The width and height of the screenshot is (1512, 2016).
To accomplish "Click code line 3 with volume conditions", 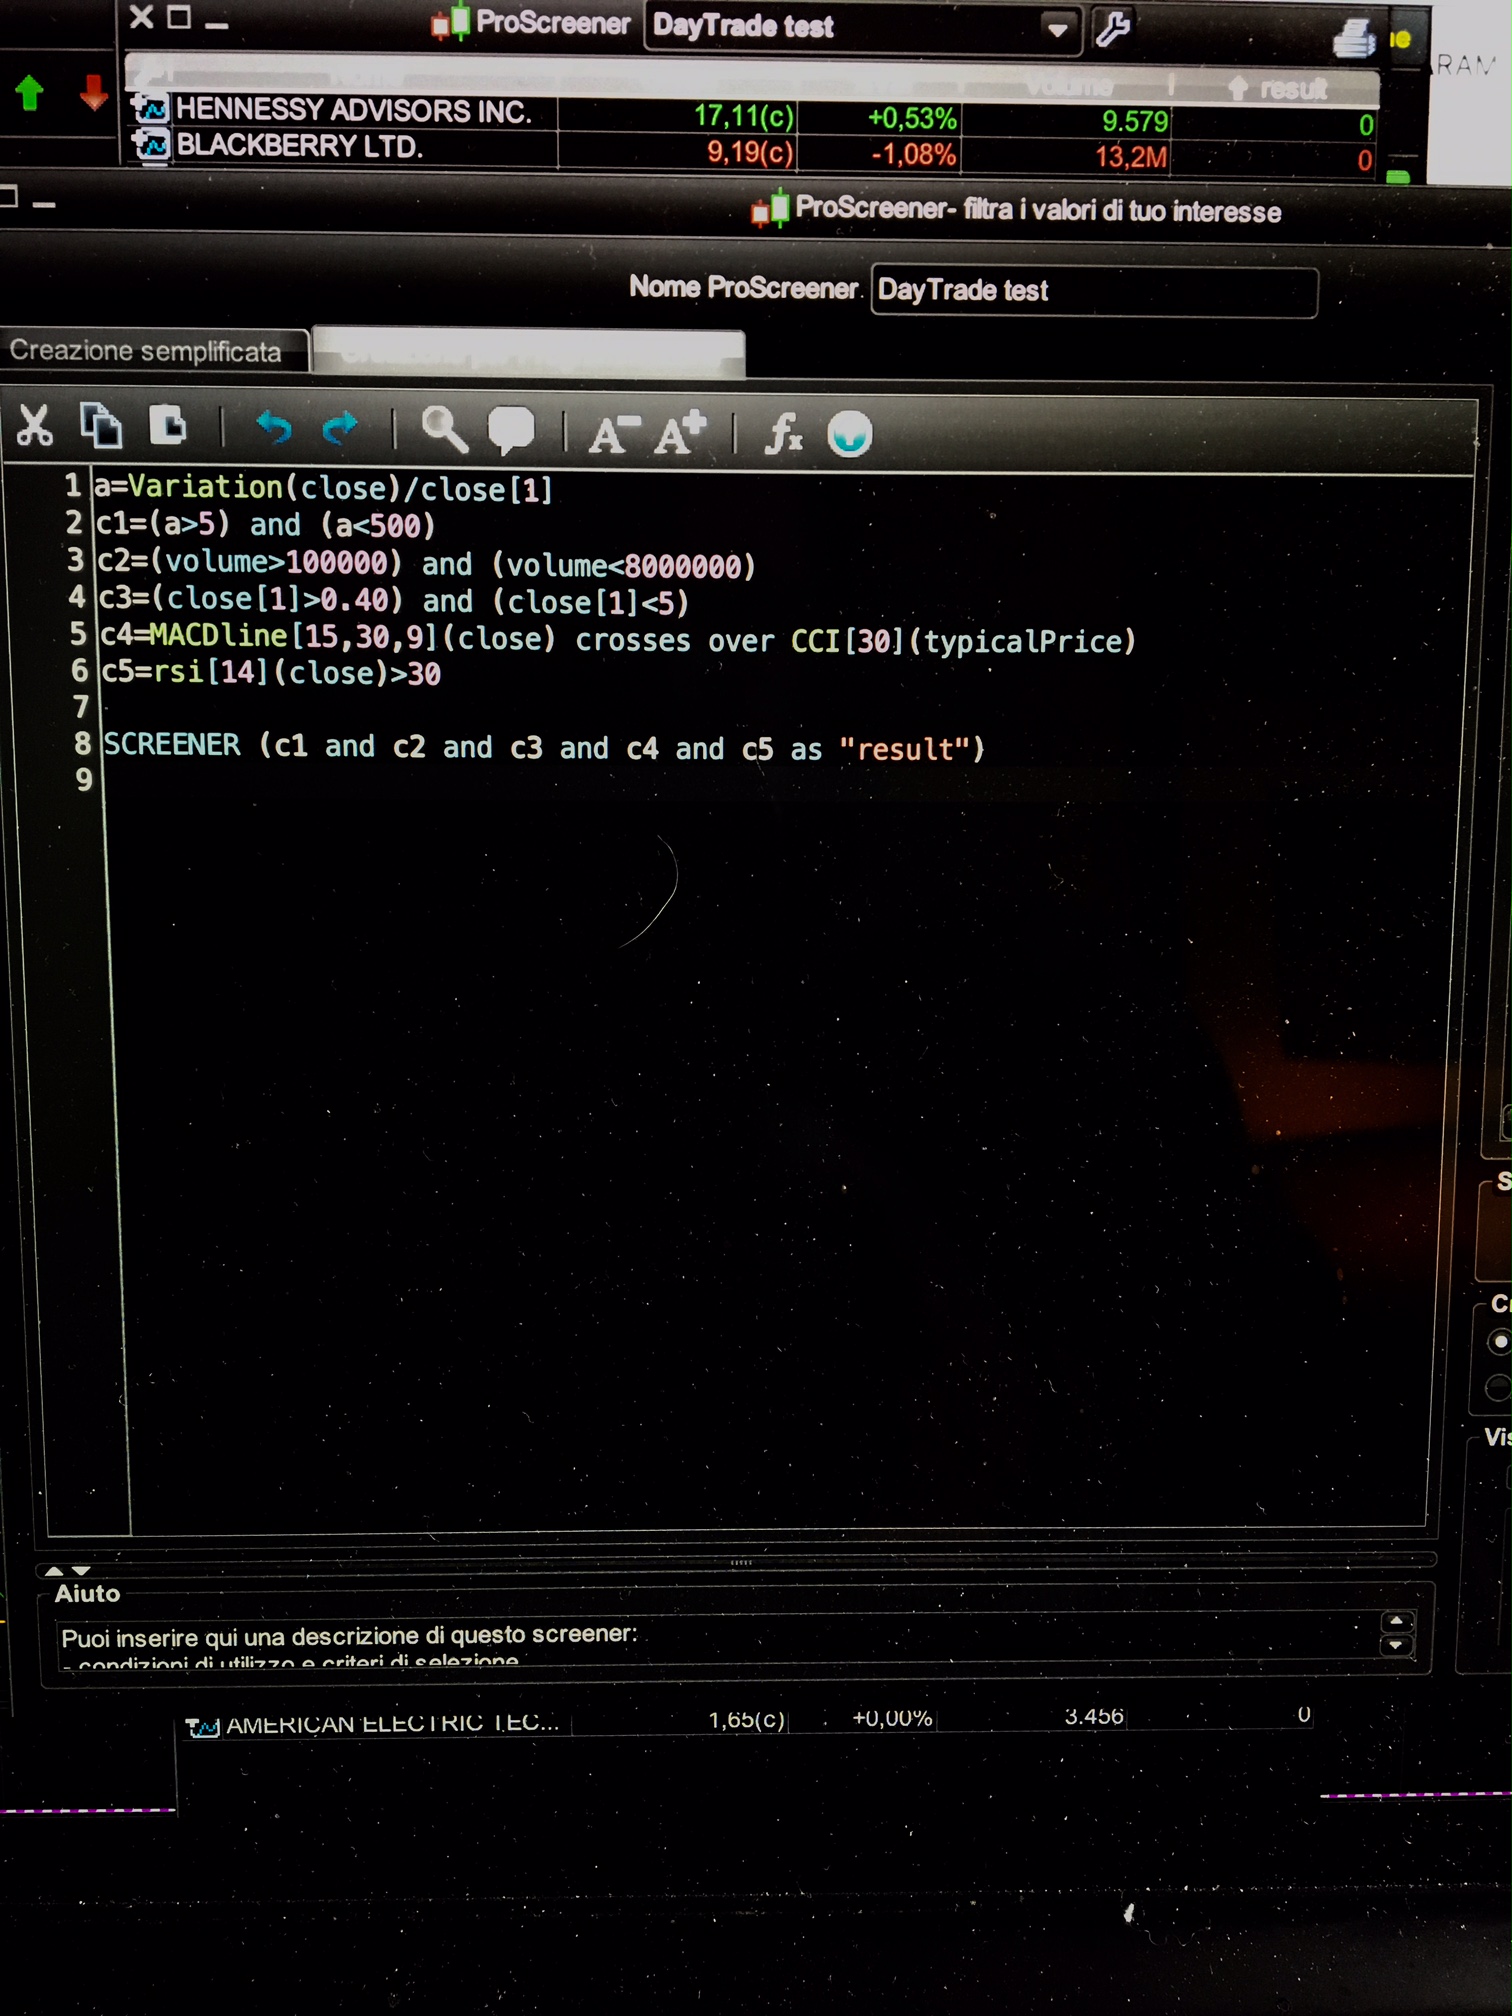I will coord(426,564).
